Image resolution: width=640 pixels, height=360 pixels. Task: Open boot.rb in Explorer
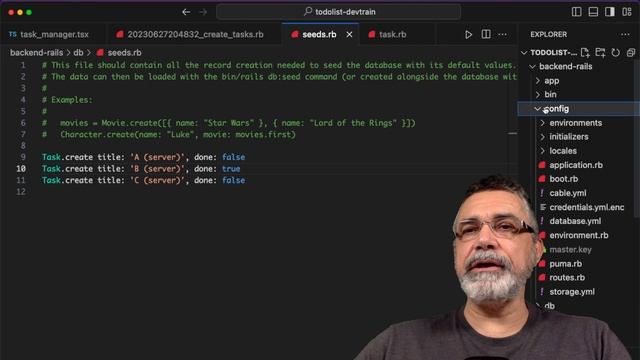pyautogui.click(x=563, y=179)
